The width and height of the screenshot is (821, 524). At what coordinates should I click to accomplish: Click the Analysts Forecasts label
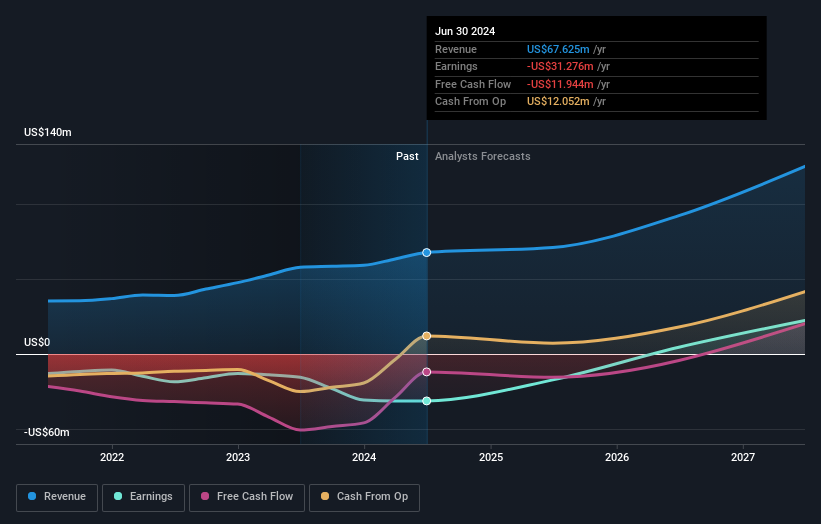483,157
